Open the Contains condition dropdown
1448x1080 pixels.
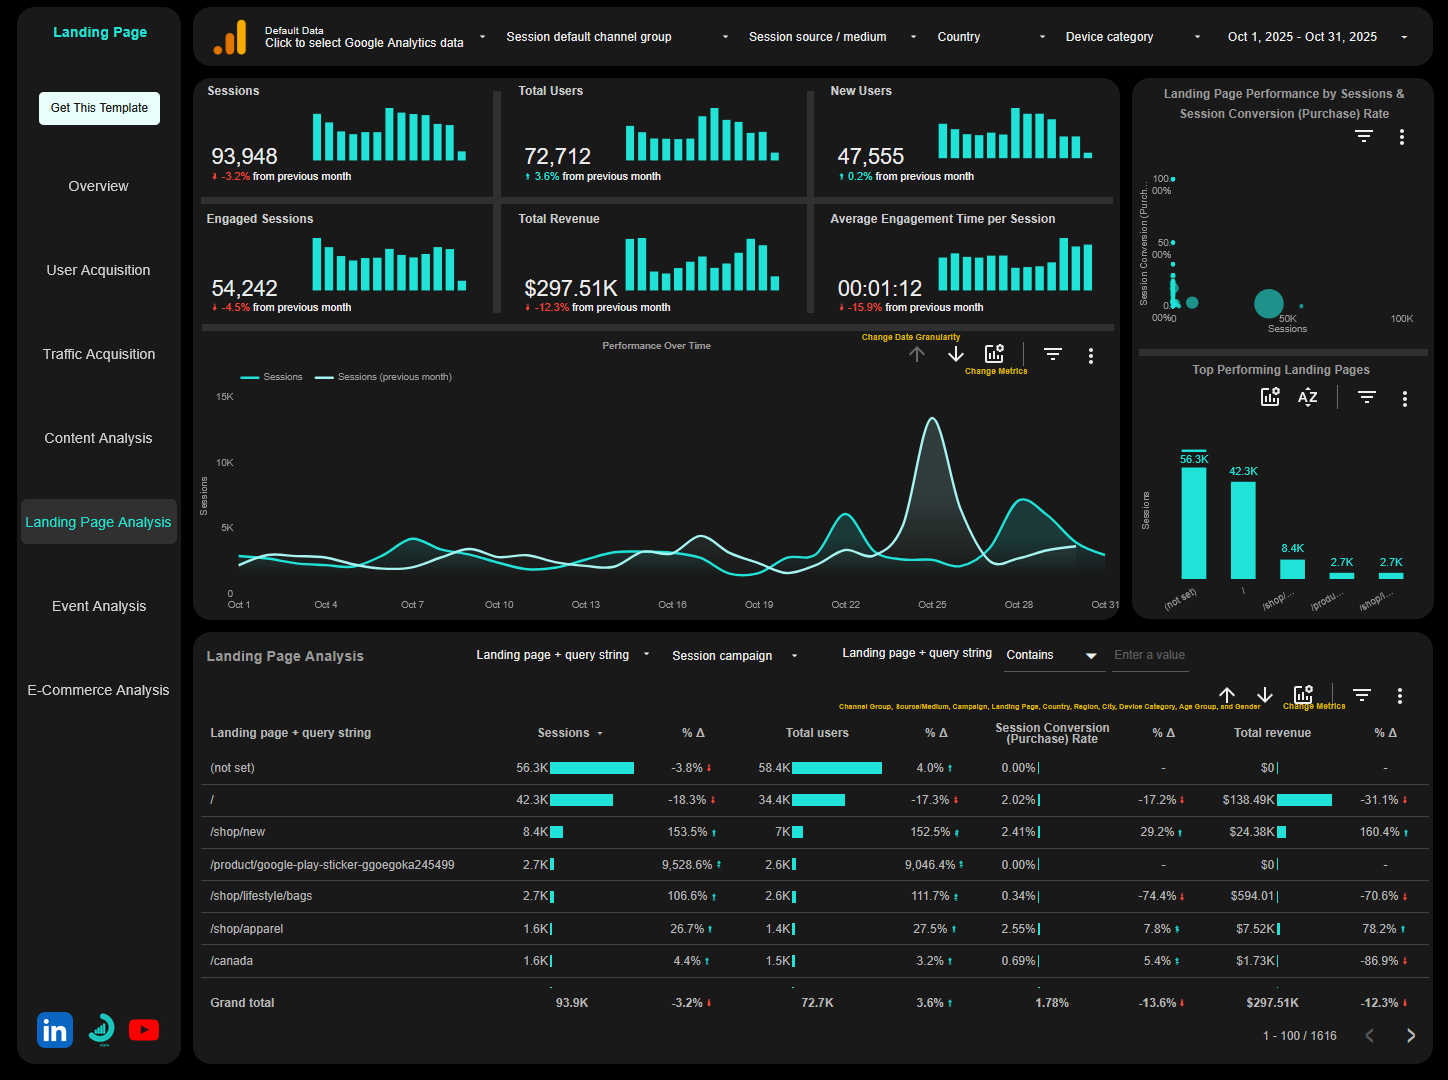click(x=1054, y=655)
